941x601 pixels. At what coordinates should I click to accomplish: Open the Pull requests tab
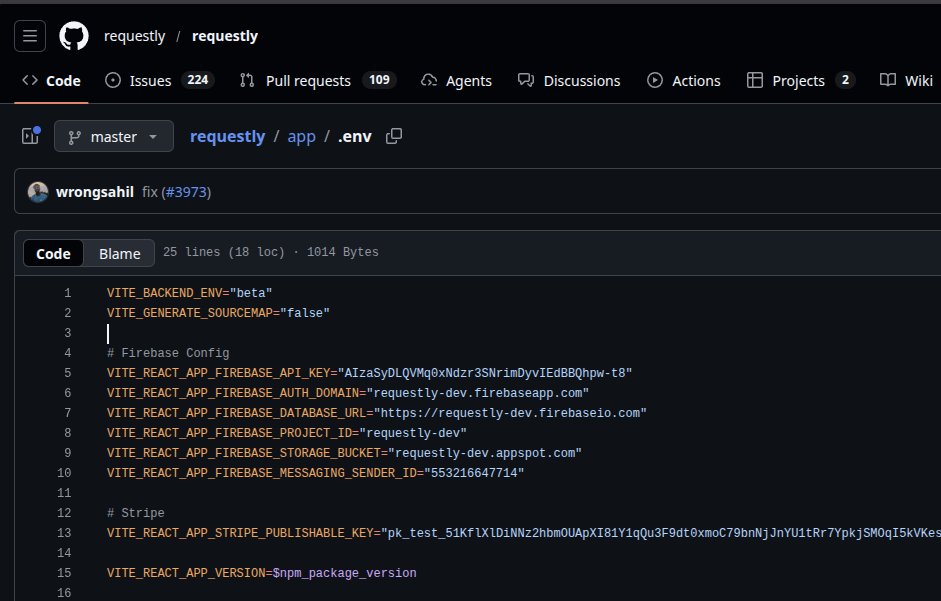(x=317, y=80)
